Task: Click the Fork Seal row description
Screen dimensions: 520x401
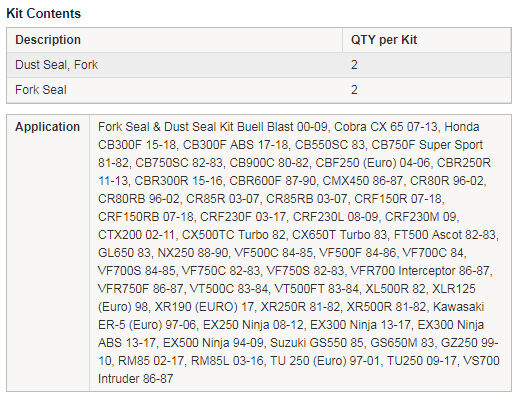Action: [41, 90]
